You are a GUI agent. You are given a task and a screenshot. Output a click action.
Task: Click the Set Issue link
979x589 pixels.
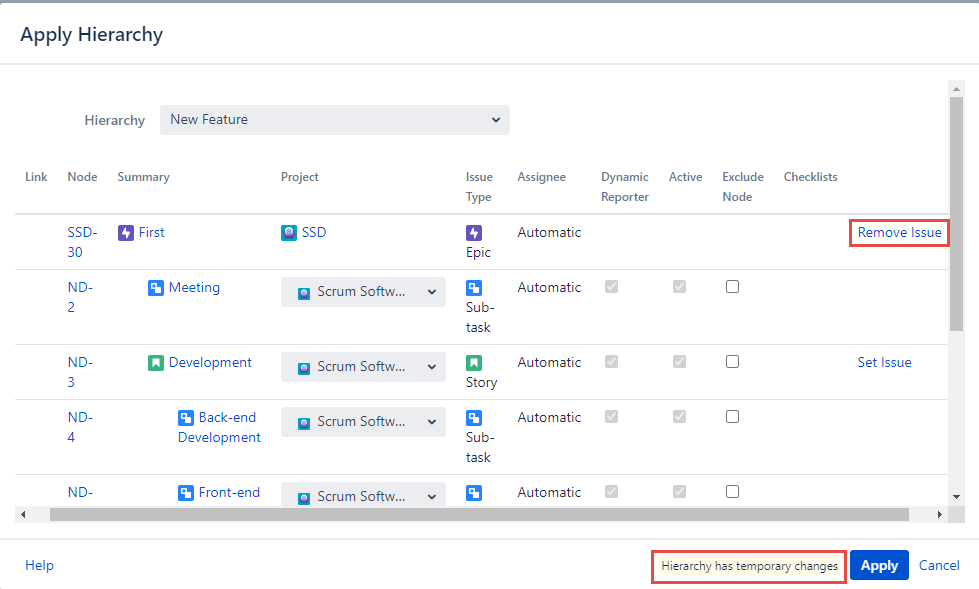point(884,363)
